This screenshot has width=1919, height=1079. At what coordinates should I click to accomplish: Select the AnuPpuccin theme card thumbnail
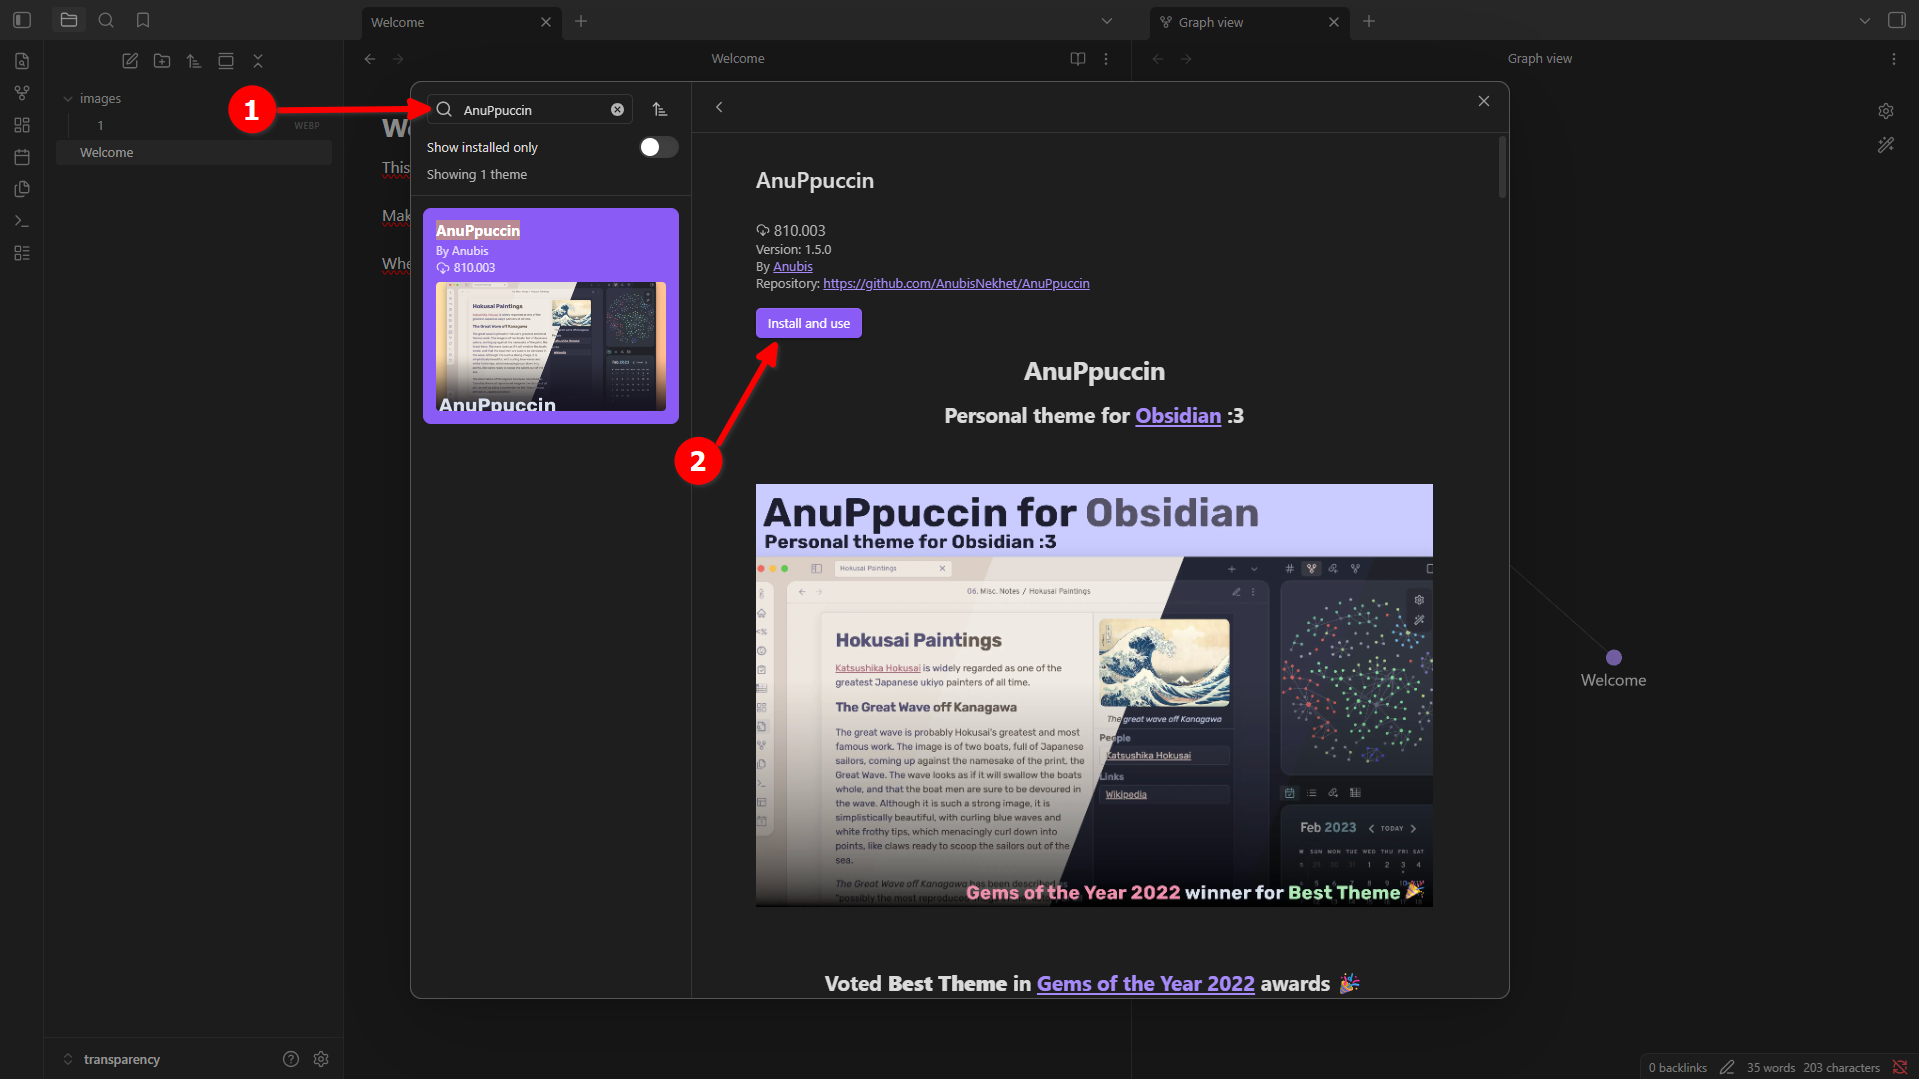(550, 346)
